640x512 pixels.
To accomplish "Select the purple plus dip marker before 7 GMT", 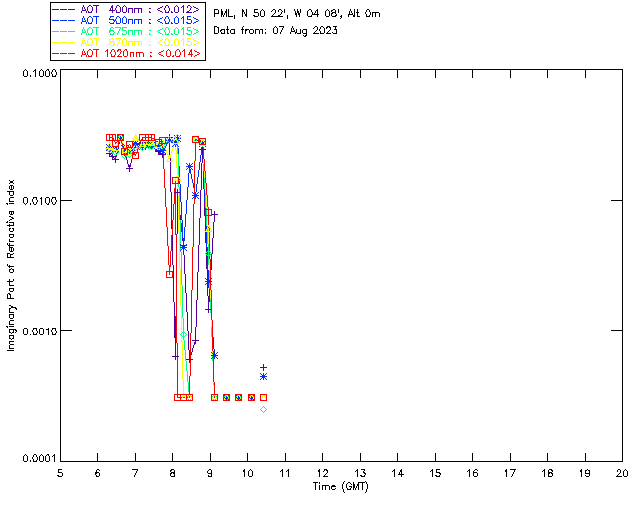I will pos(129,168).
